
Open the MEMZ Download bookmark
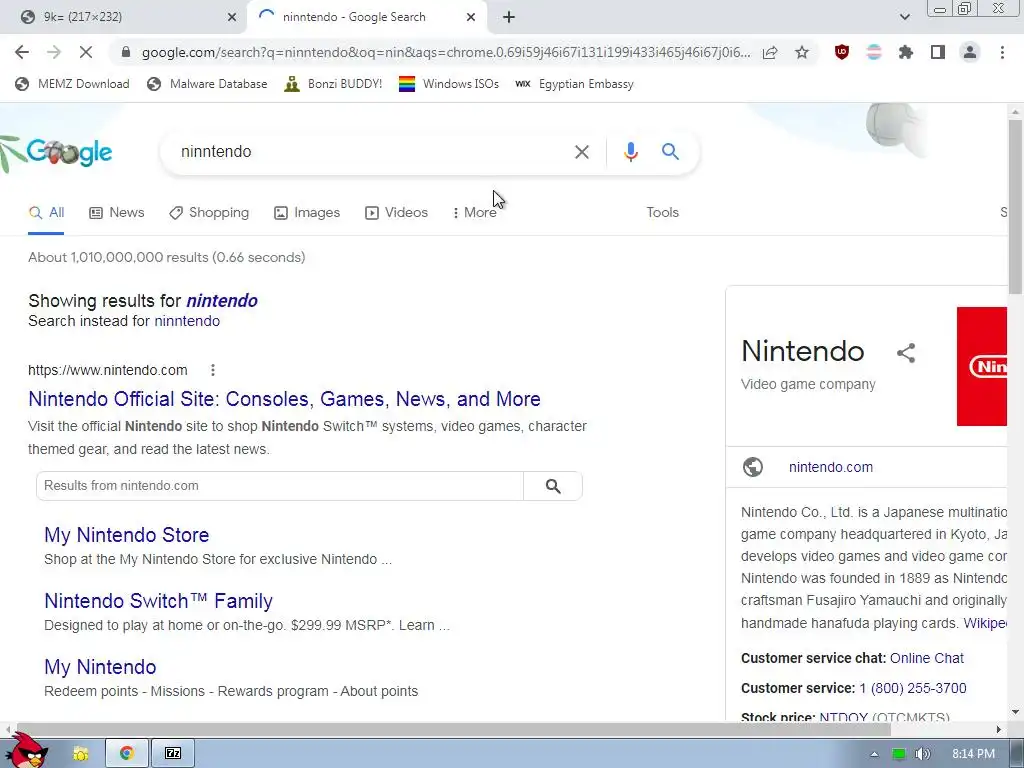72,84
